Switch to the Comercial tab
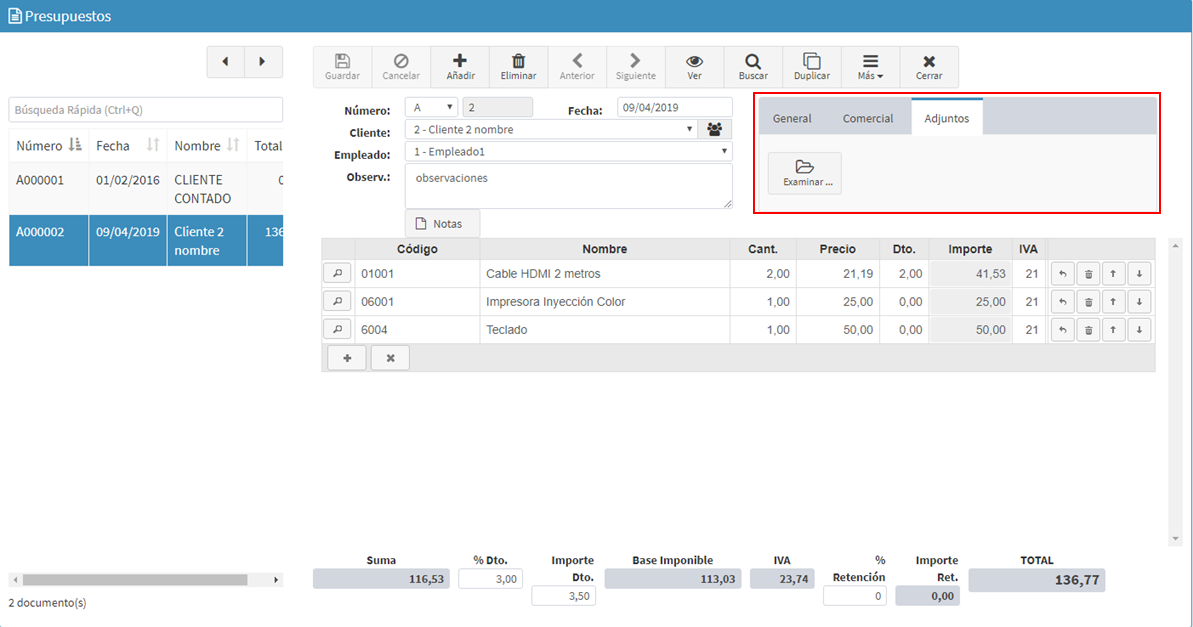The height and width of the screenshot is (627, 1193). (x=867, y=118)
